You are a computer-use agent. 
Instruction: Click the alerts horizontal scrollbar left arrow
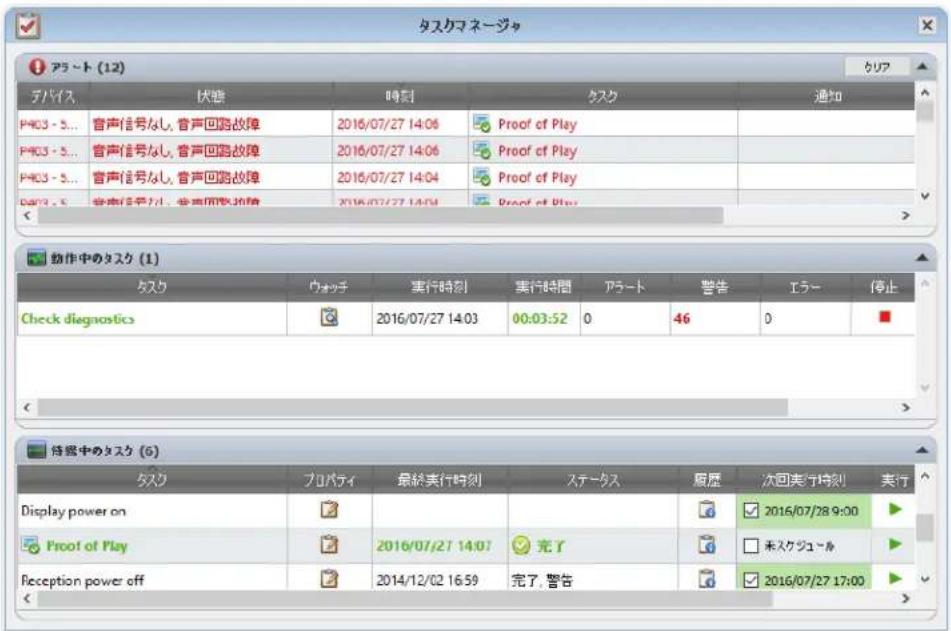coord(27,215)
